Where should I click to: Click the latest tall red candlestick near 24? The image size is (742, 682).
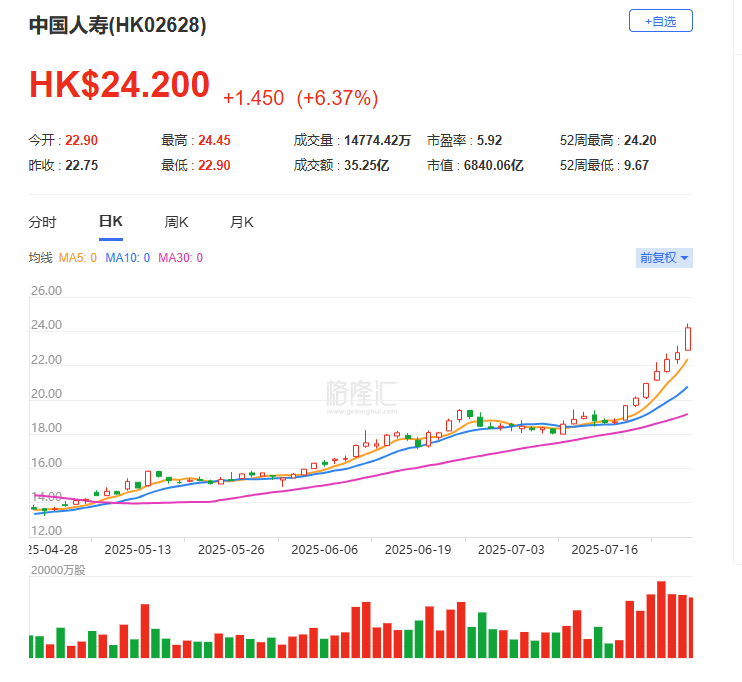(x=688, y=338)
